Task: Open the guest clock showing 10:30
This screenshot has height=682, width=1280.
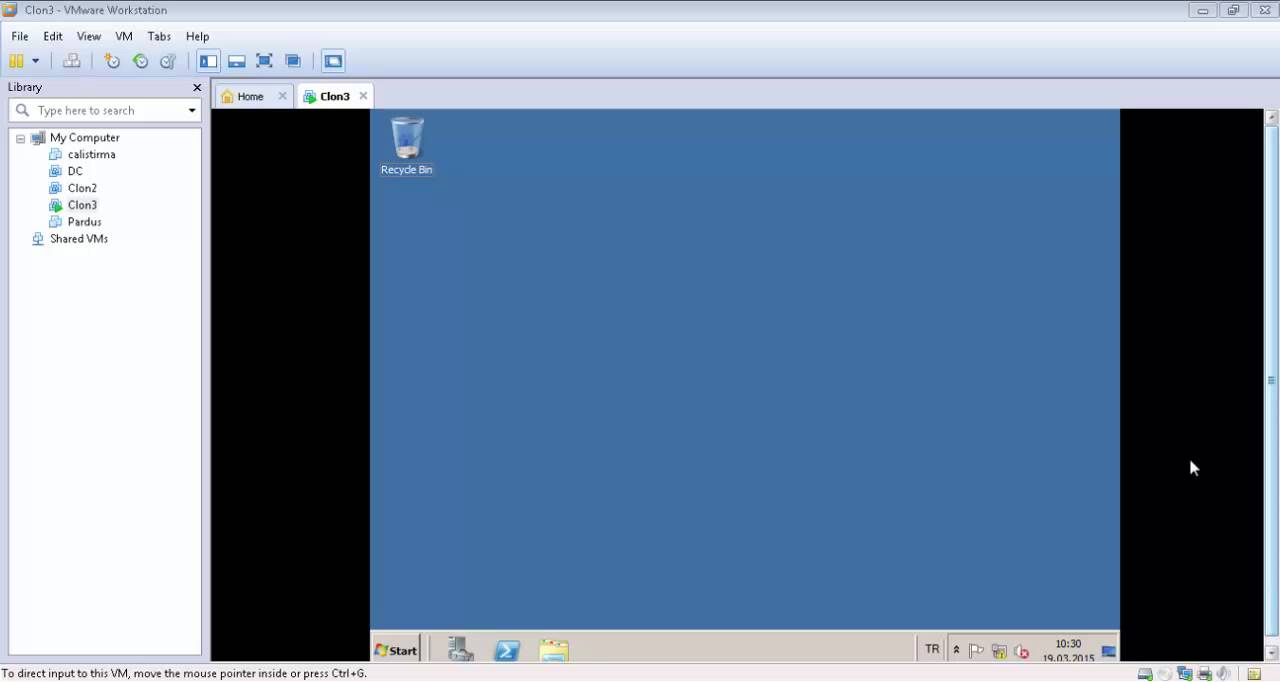Action: [x=1068, y=651]
